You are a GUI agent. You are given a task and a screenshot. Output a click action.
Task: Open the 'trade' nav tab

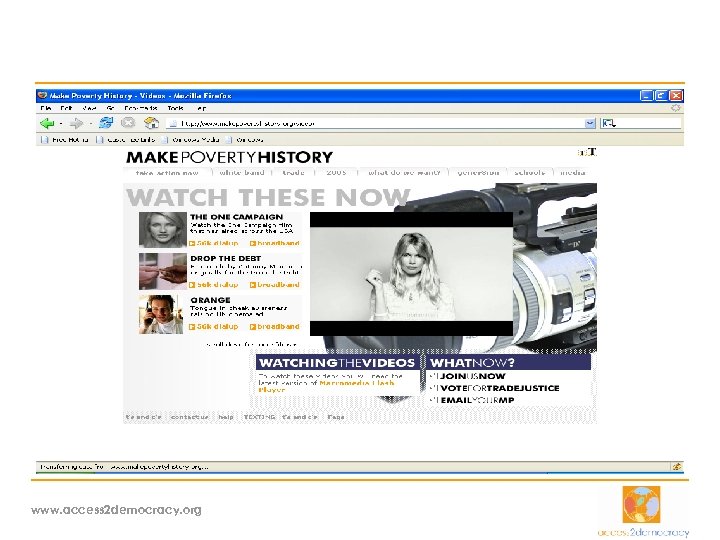[x=293, y=173]
